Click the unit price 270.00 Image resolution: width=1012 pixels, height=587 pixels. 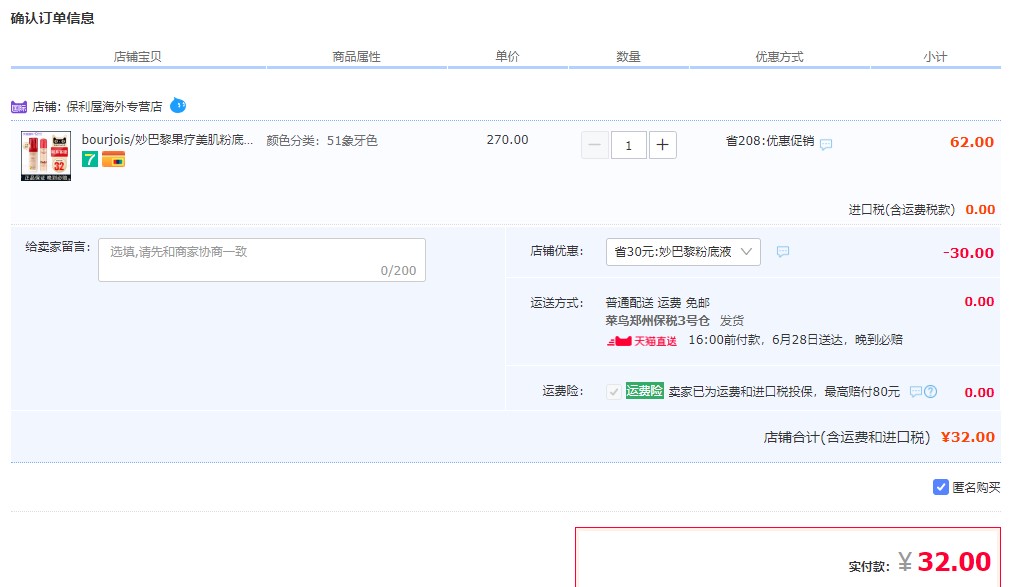pyautogui.click(x=507, y=140)
